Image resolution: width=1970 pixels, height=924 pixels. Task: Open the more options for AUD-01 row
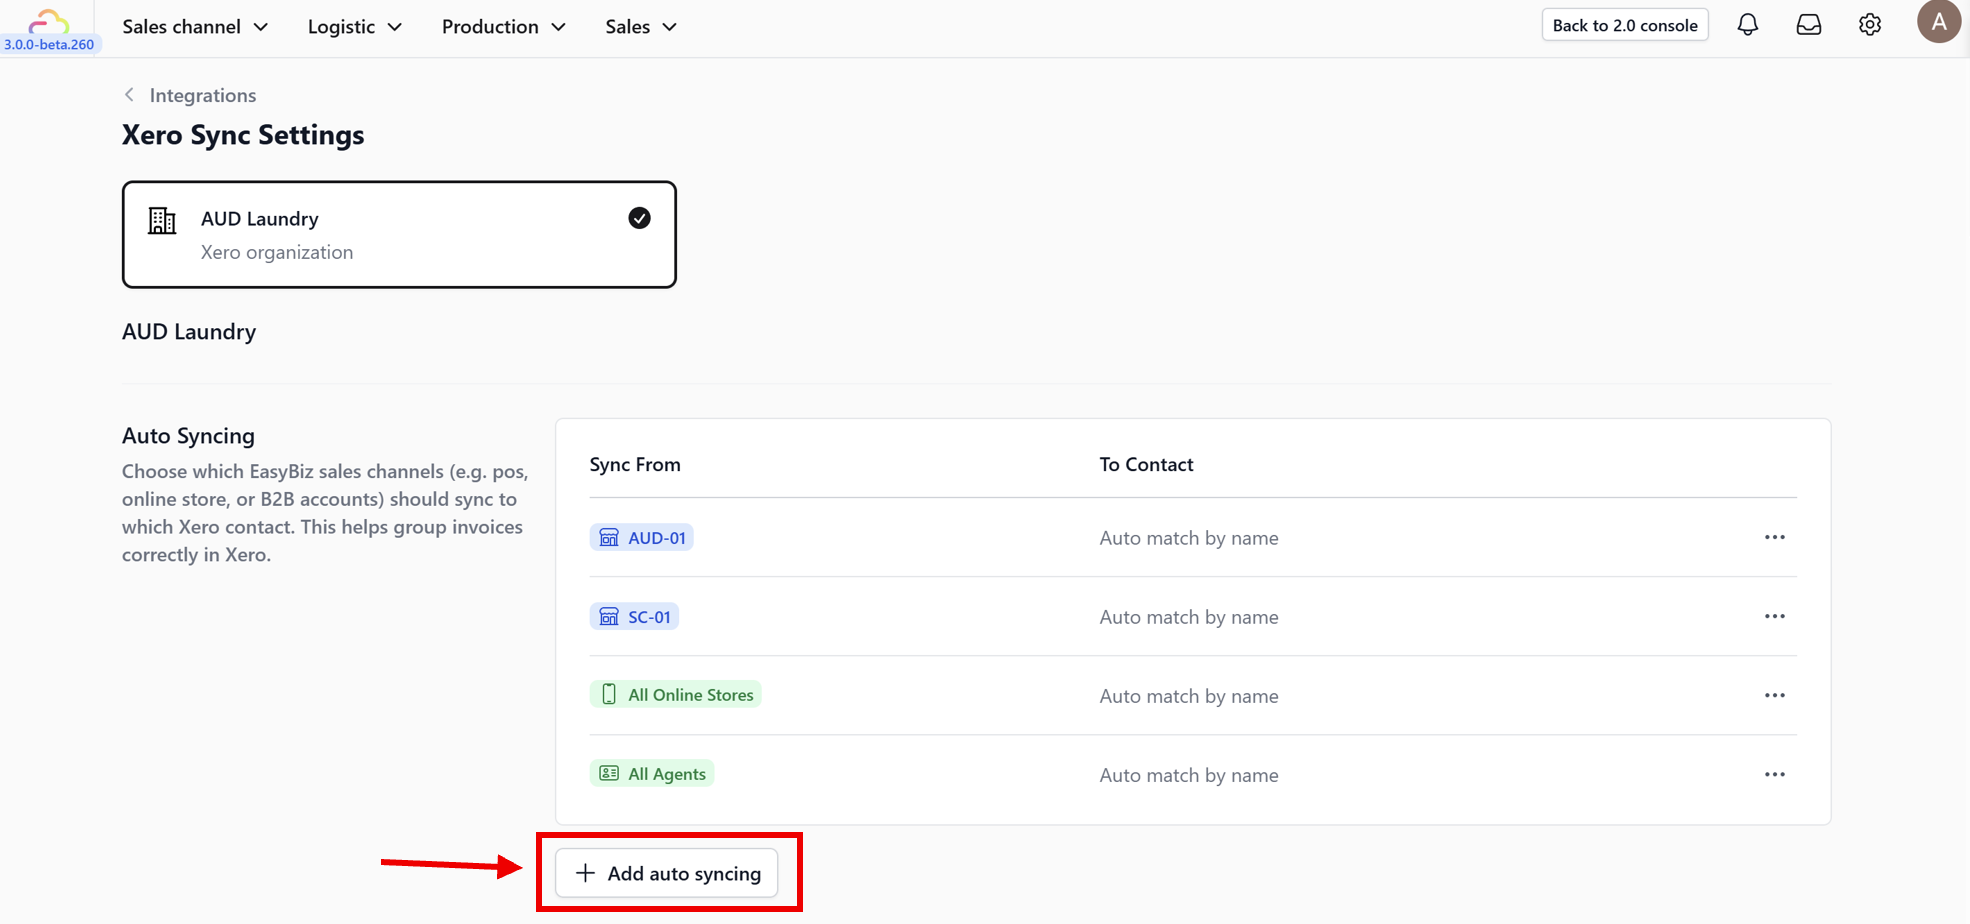coord(1774,537)
